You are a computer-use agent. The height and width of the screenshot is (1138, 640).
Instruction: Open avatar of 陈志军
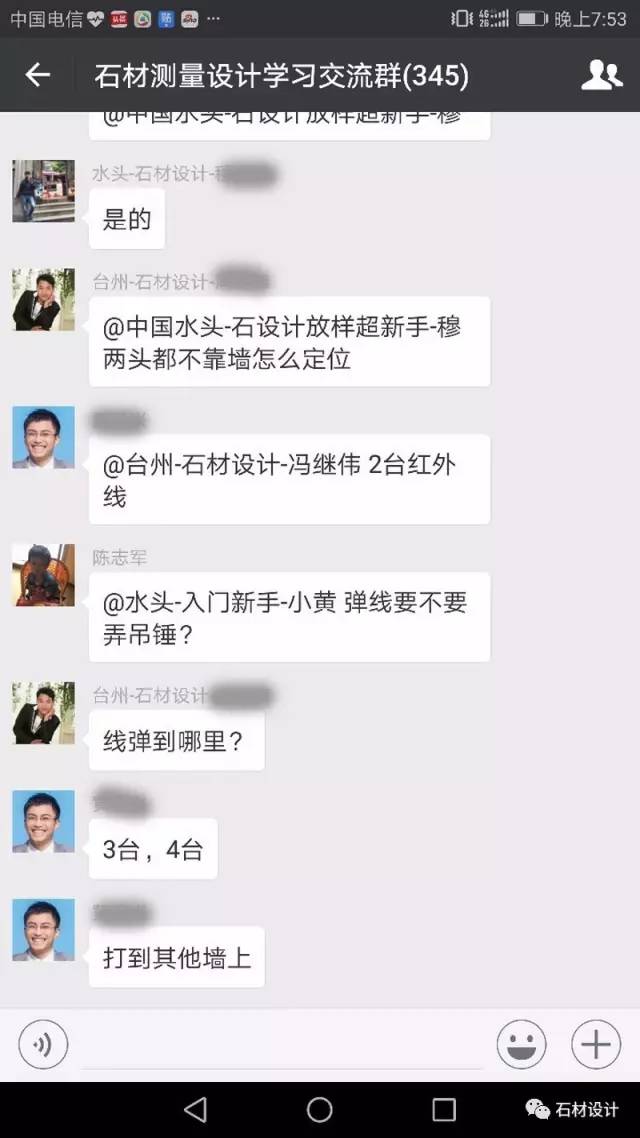44,575
